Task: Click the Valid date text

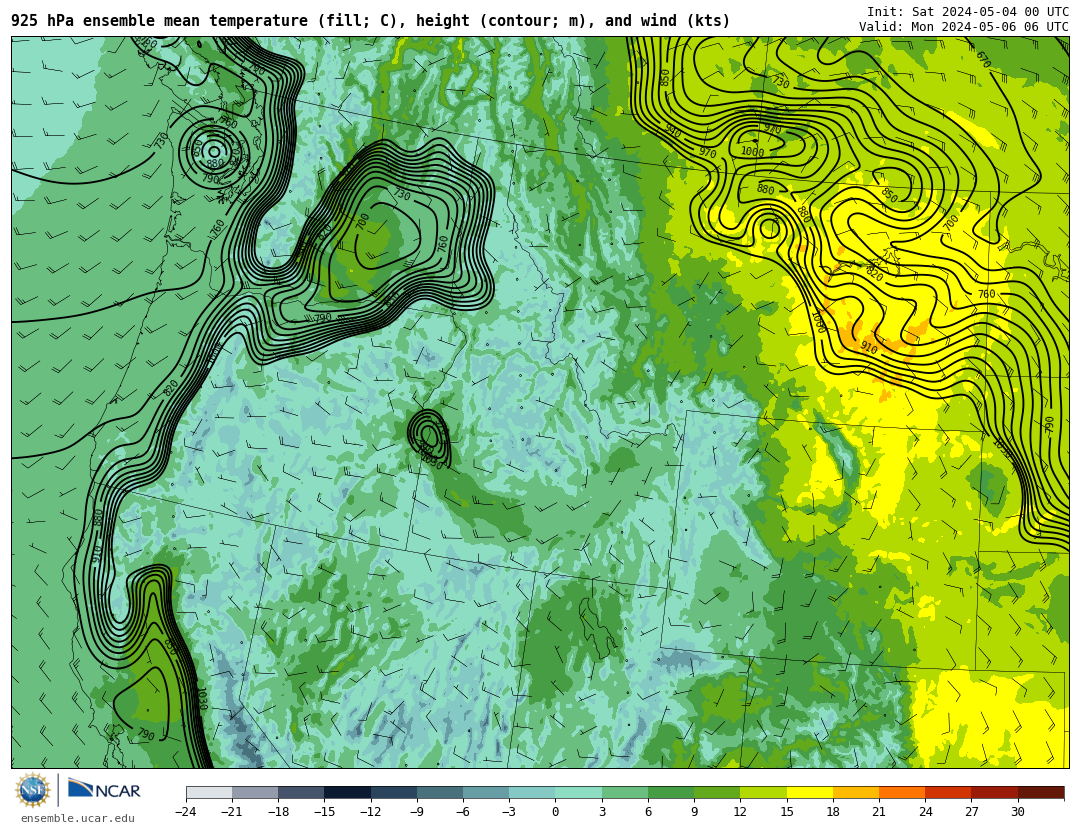Action: 964,27
